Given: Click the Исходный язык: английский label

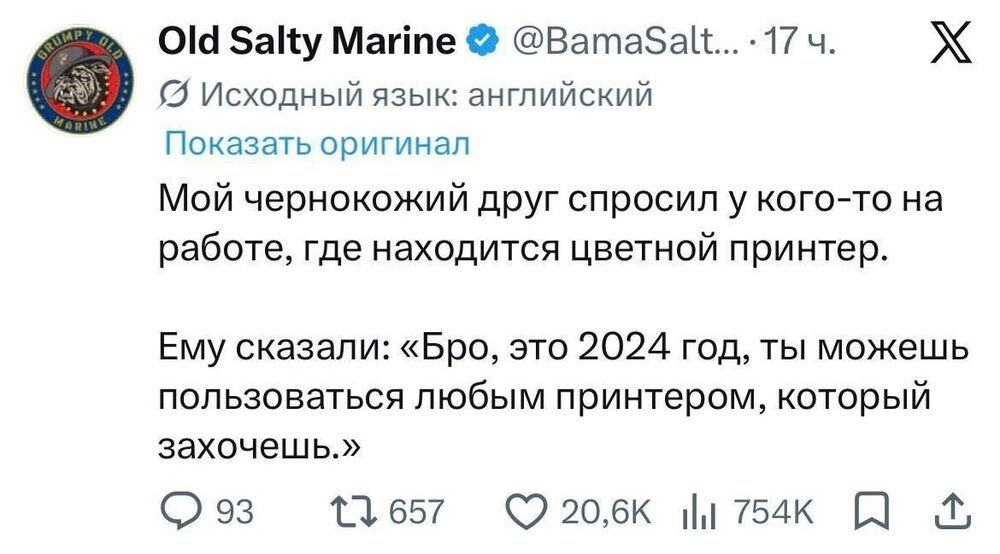Looking at the screenshot, I should point(427,95).
